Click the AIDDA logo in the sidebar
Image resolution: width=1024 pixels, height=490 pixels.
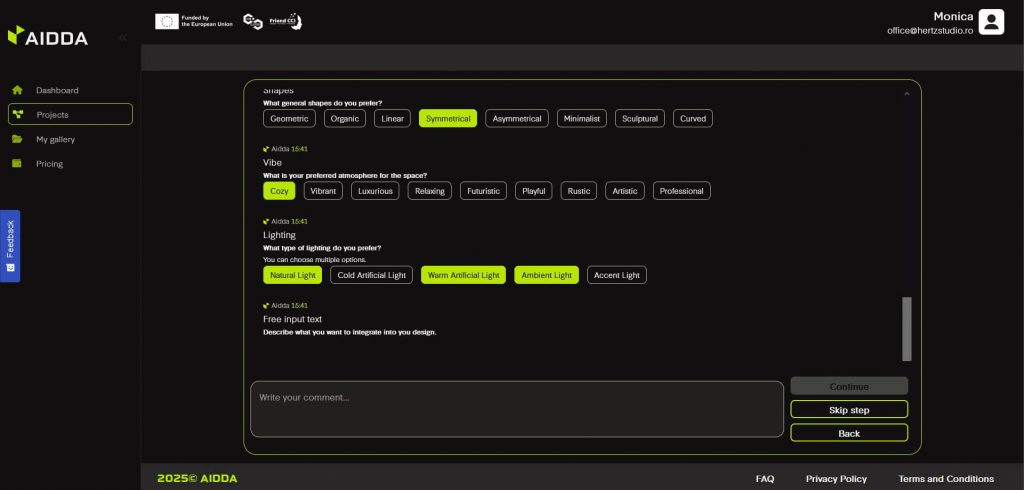[x=48, y=37]
